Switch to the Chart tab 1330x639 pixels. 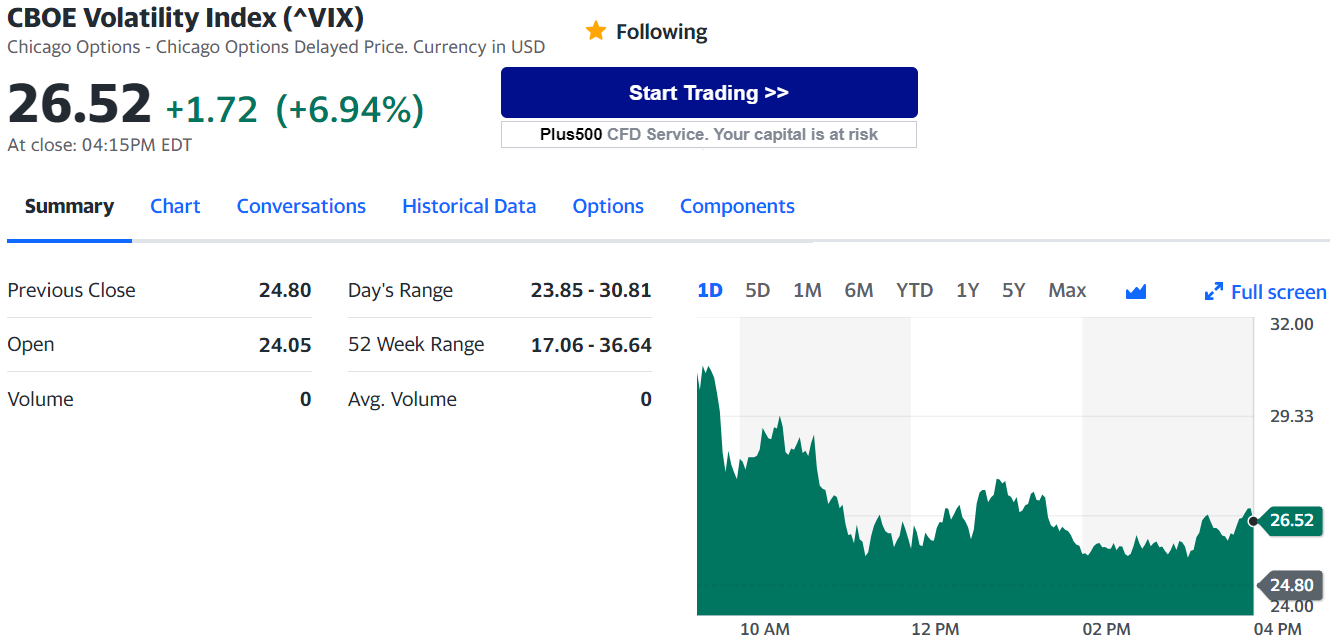(x=175, y=206)
